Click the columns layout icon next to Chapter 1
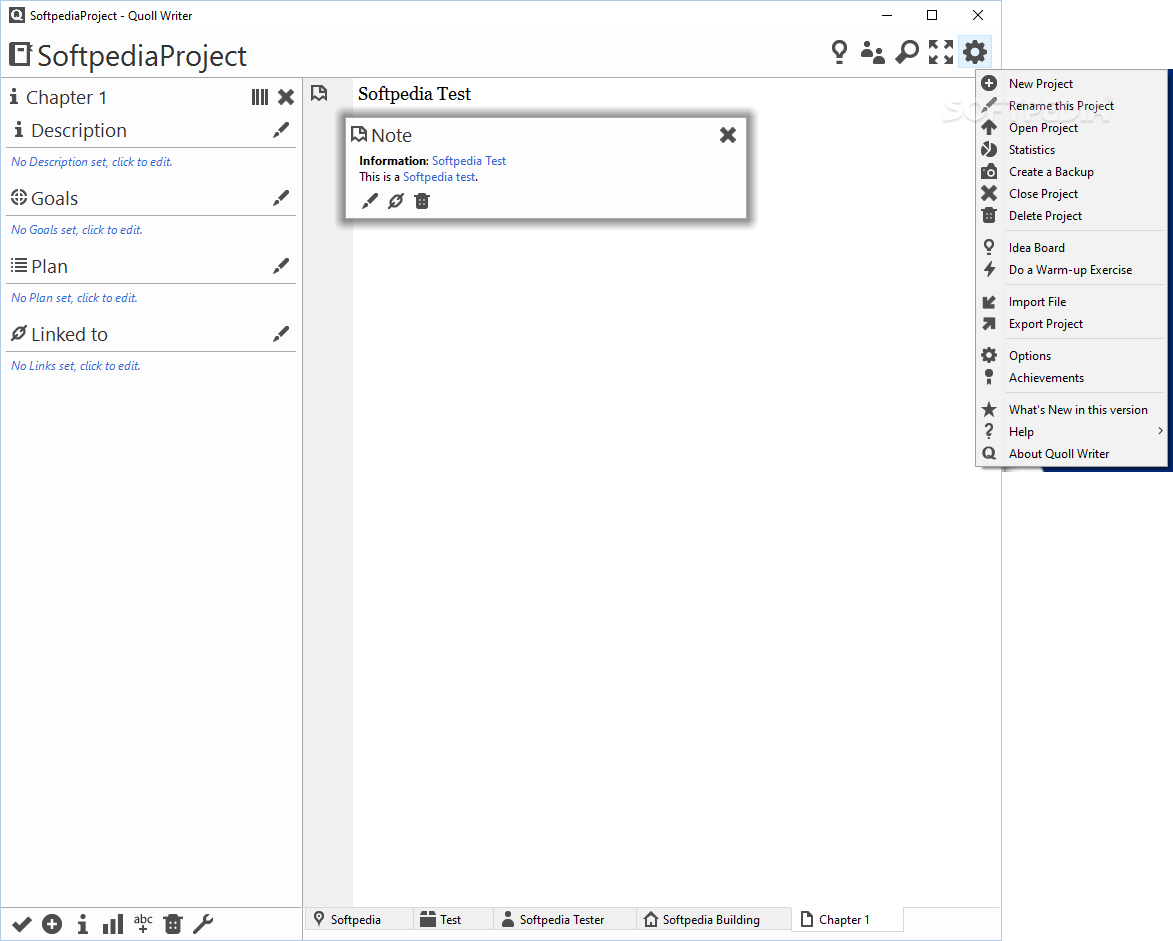 pyautogui.click(x=260, y=97)
